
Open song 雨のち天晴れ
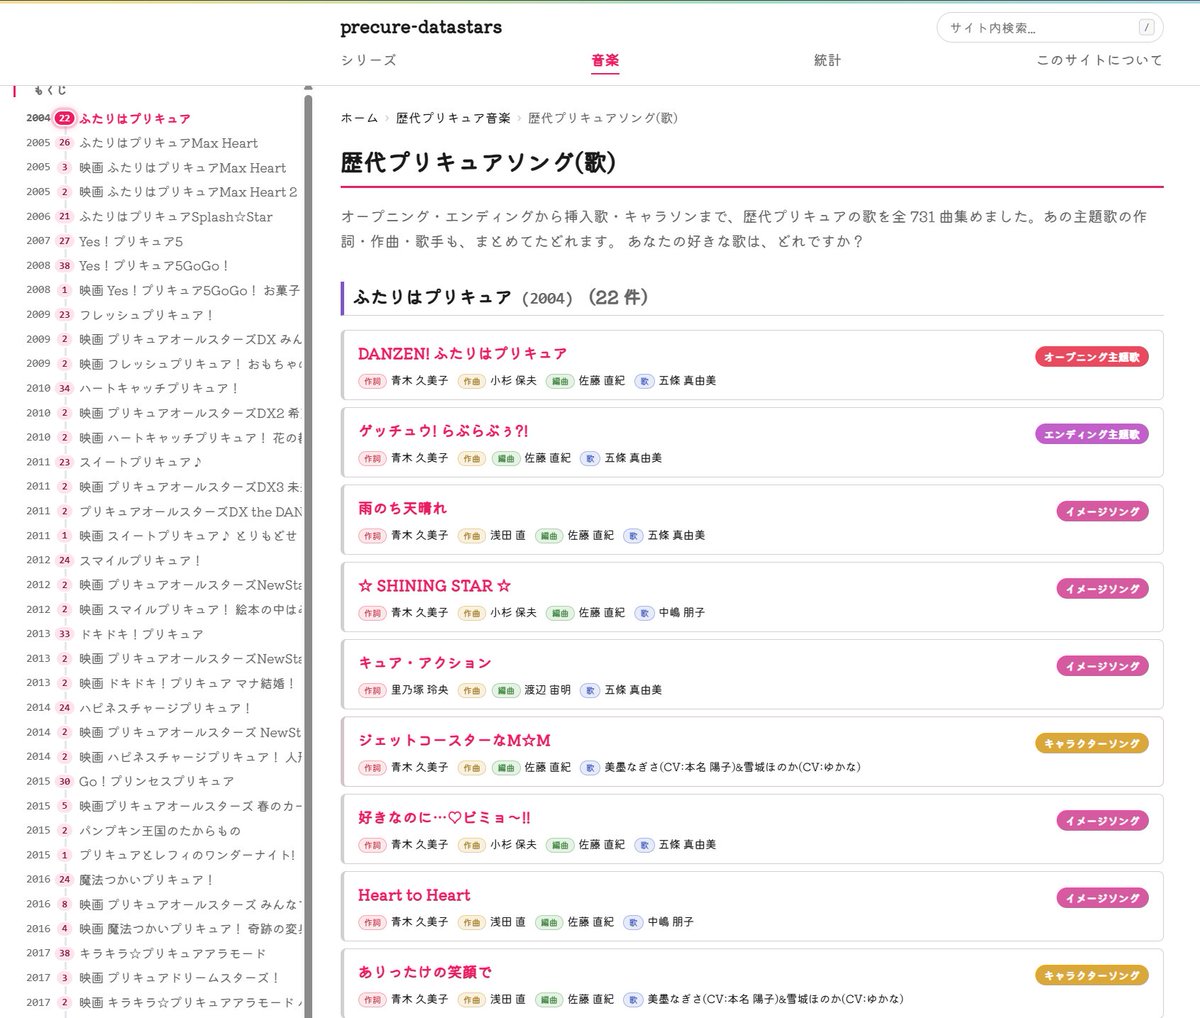click(402, 508)
